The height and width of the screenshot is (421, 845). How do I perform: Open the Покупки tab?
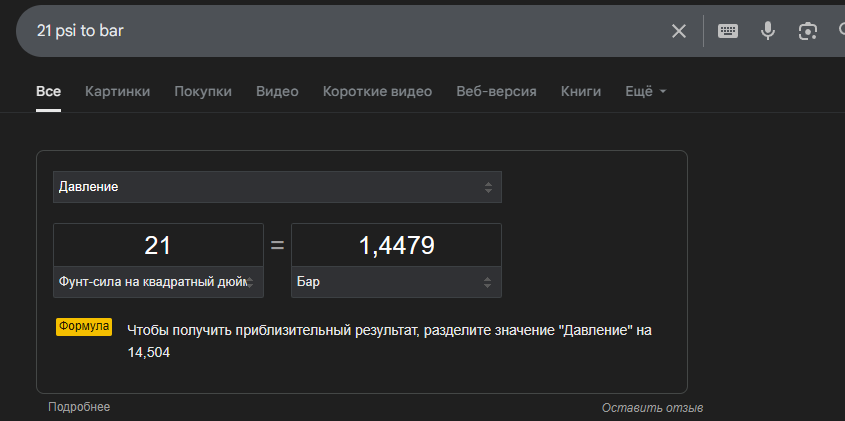pyautogui.click(x=203, y=92)
